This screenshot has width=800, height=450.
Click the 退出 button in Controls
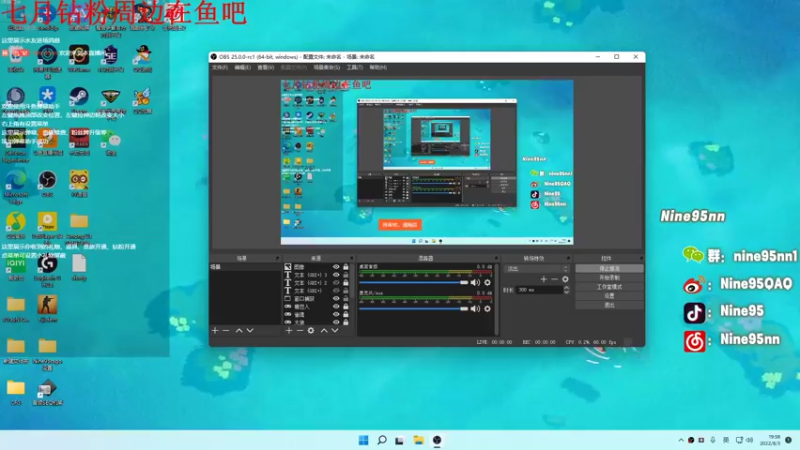(609, 305)
